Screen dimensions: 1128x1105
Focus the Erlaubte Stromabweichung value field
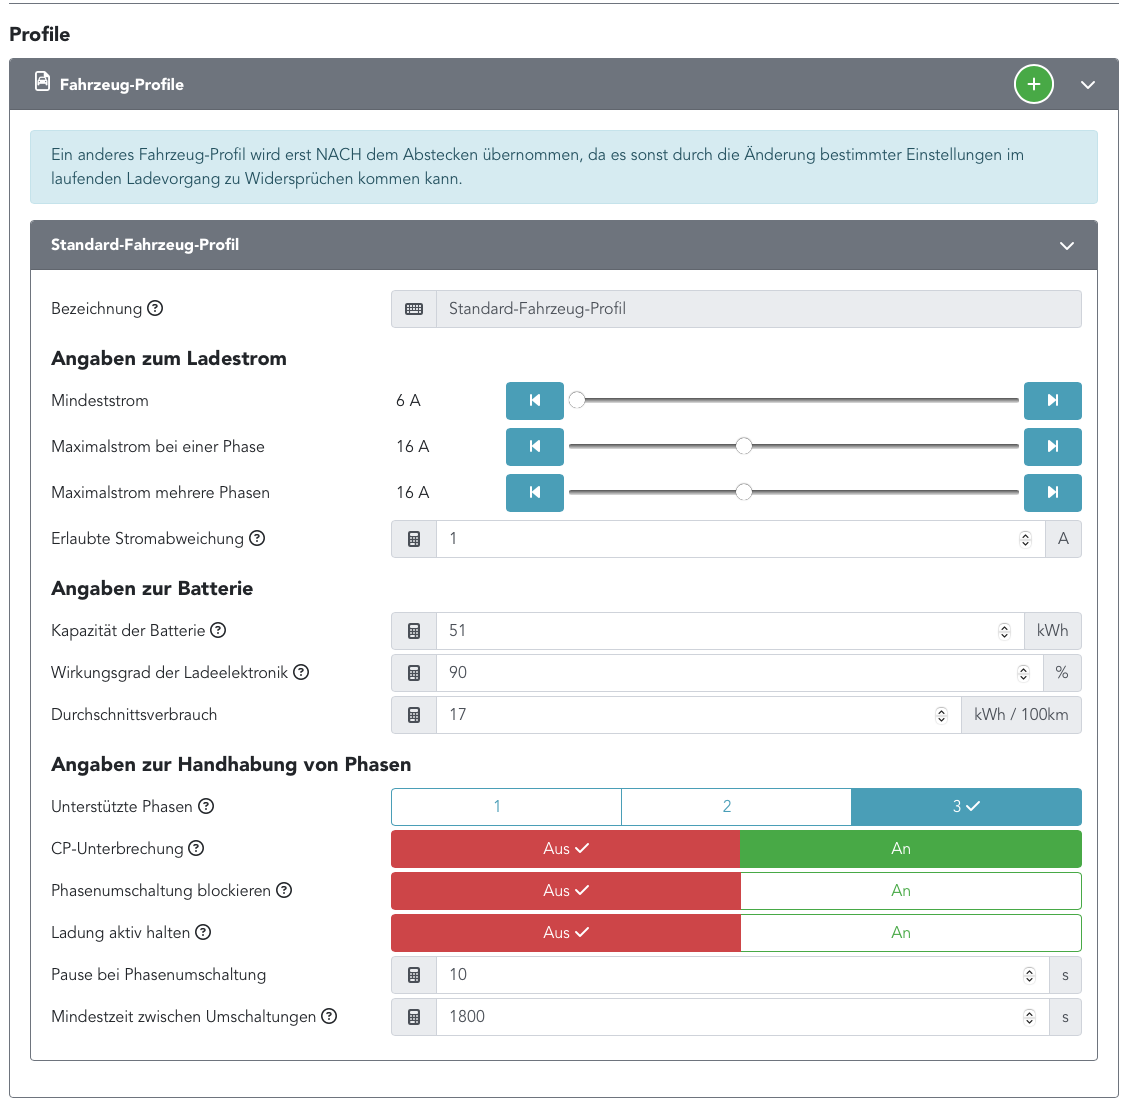pos(740,539)
